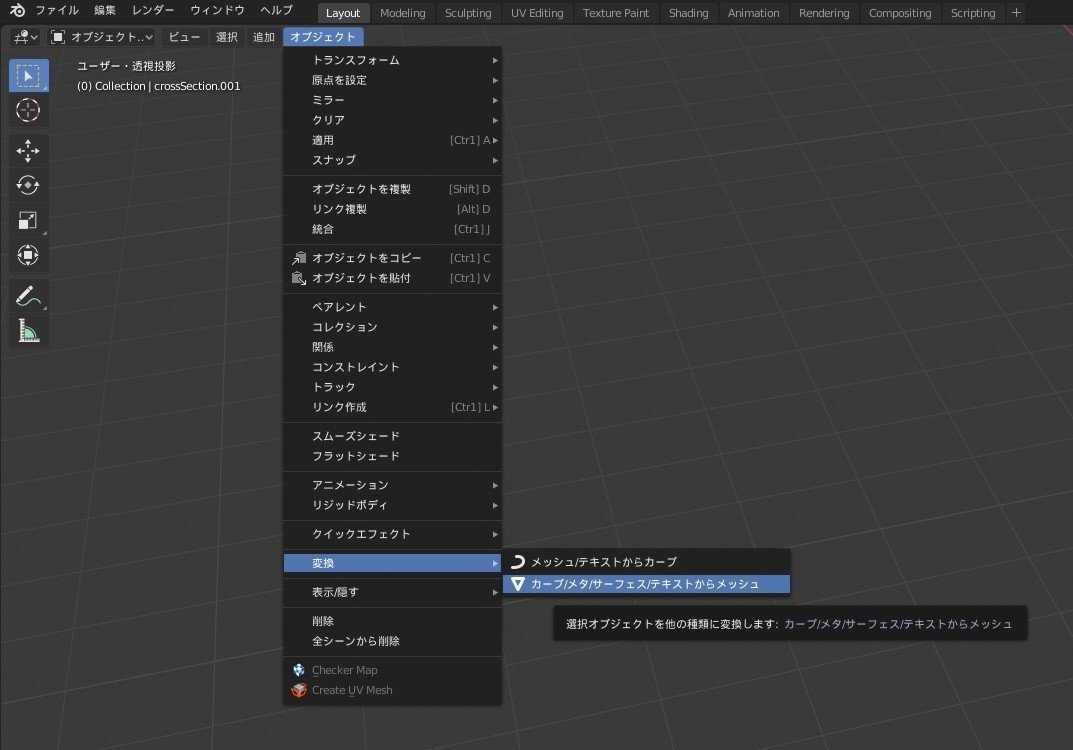Click the curve icon for mesh-to-curve
The width and height of the screenshot is (1073, 750).
pyautogui.click(x=518, y=562)
